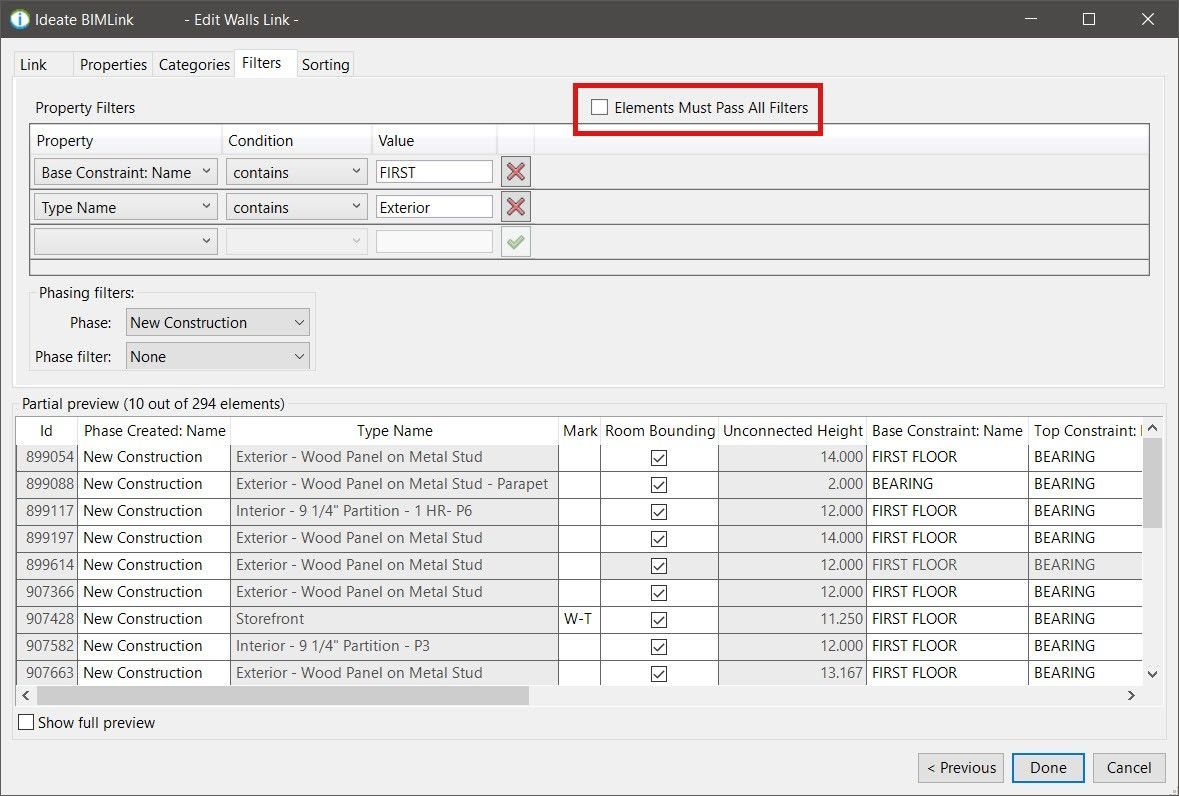Select unconnected height value 2.000

pyautogui.click(x=793, y=483)
